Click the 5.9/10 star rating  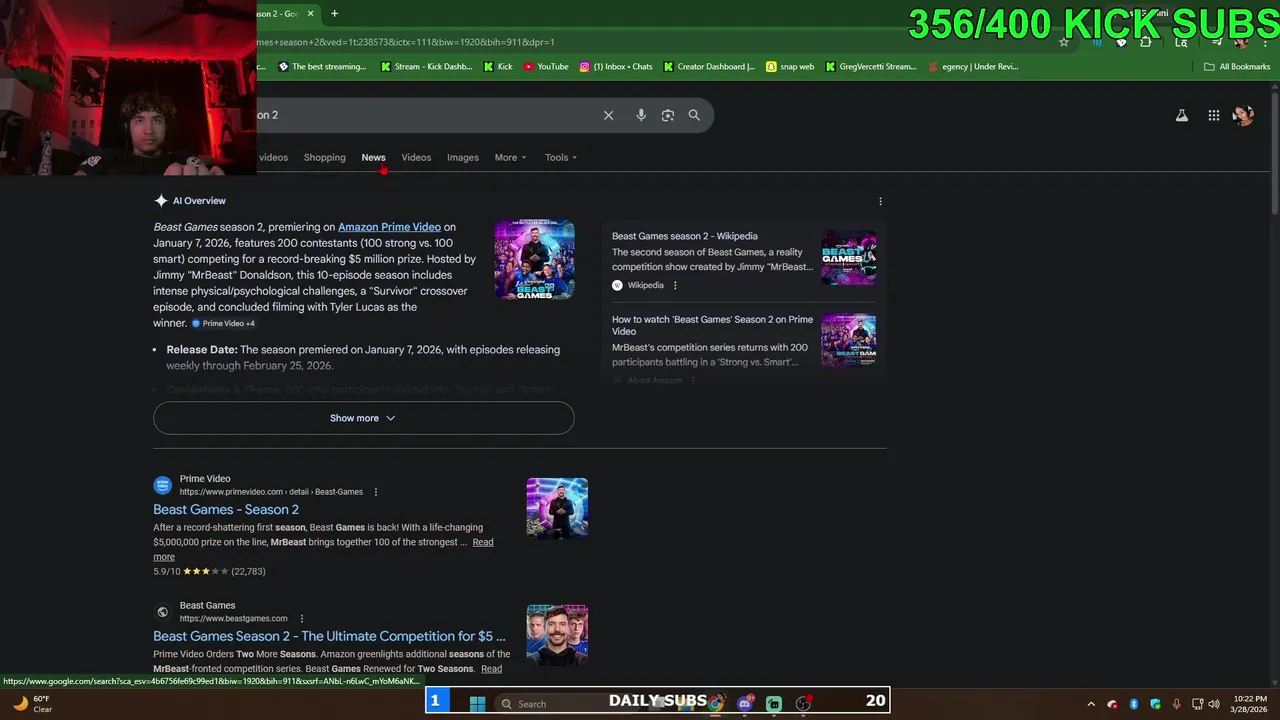209,572
